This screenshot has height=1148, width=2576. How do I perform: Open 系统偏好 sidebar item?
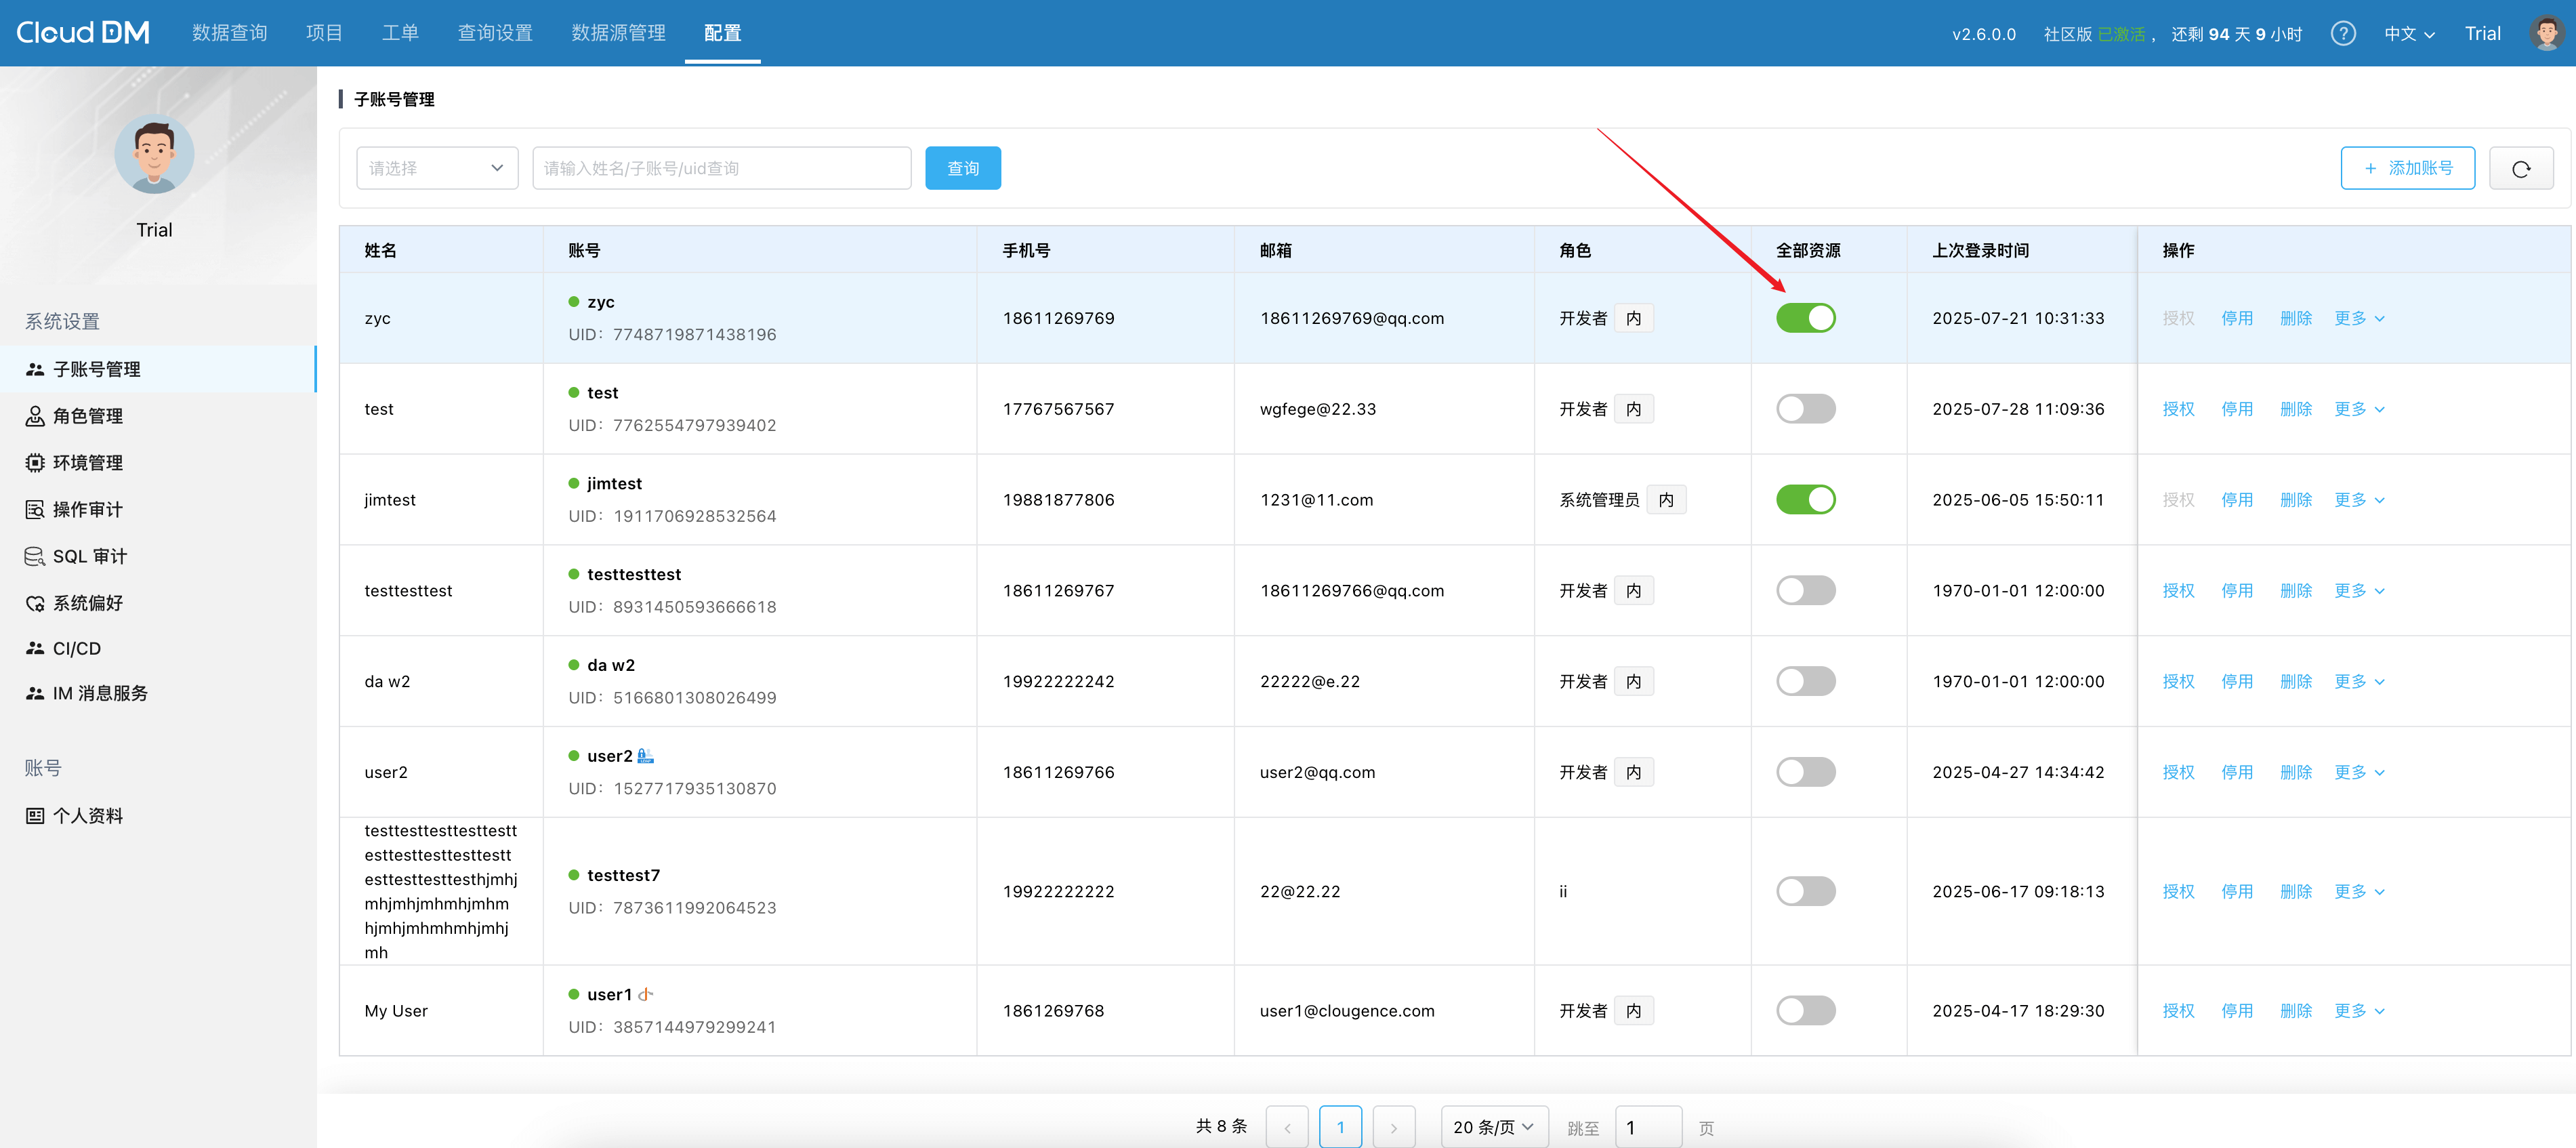[x=87, y=603]
